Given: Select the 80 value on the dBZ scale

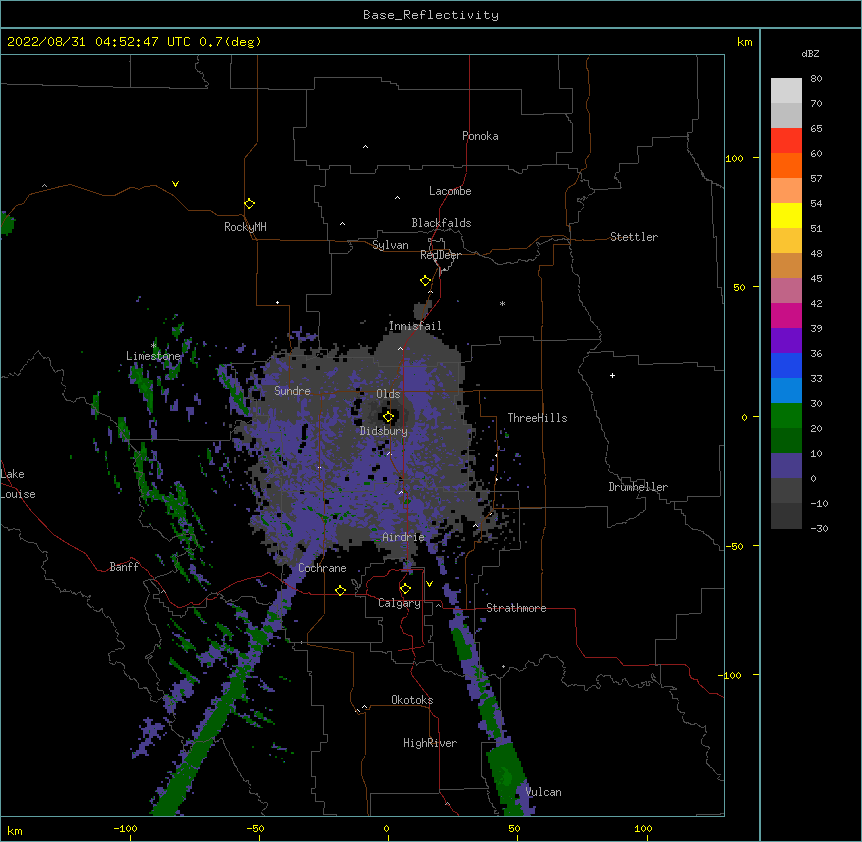Looking at the screenshot, I should [816, 79].
